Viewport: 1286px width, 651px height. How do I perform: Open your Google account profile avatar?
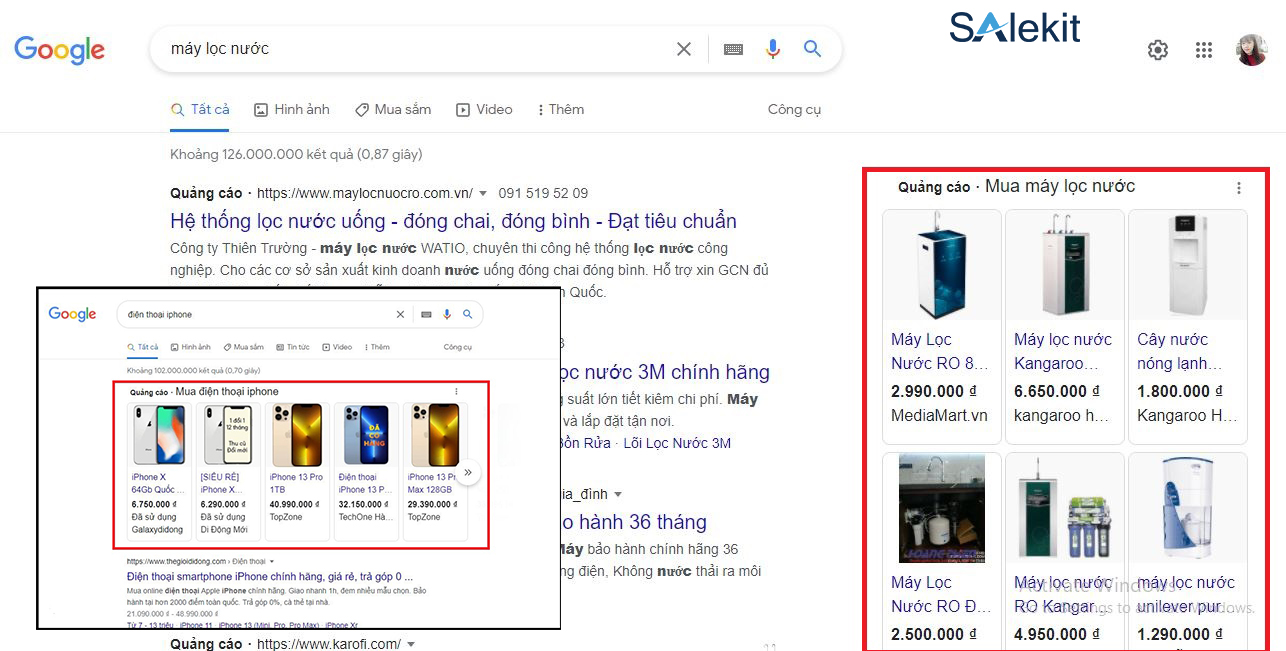point(1251,48)
